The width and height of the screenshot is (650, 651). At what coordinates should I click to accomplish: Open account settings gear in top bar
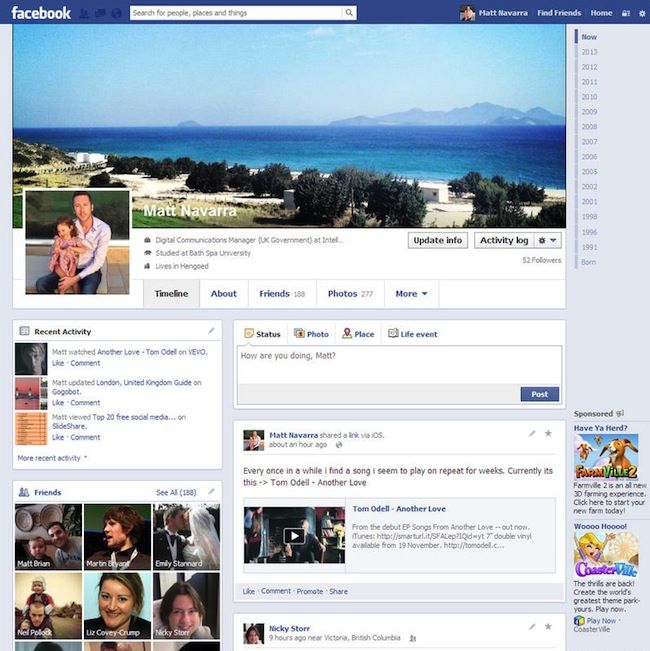click(x=642, y=13)
